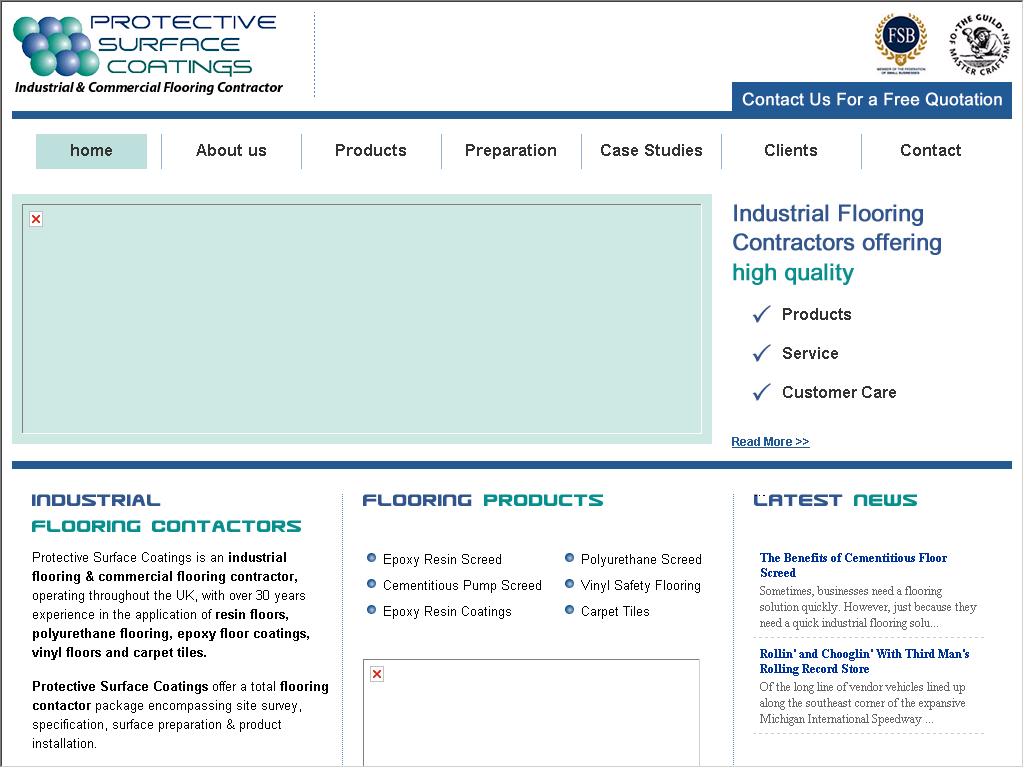Open the About us page
Screen dimensions: 1024x768
coord(231,151)
